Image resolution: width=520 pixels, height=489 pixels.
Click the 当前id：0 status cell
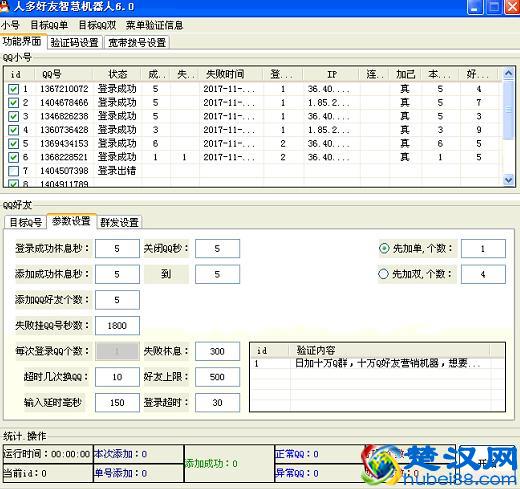coord(47,473)
